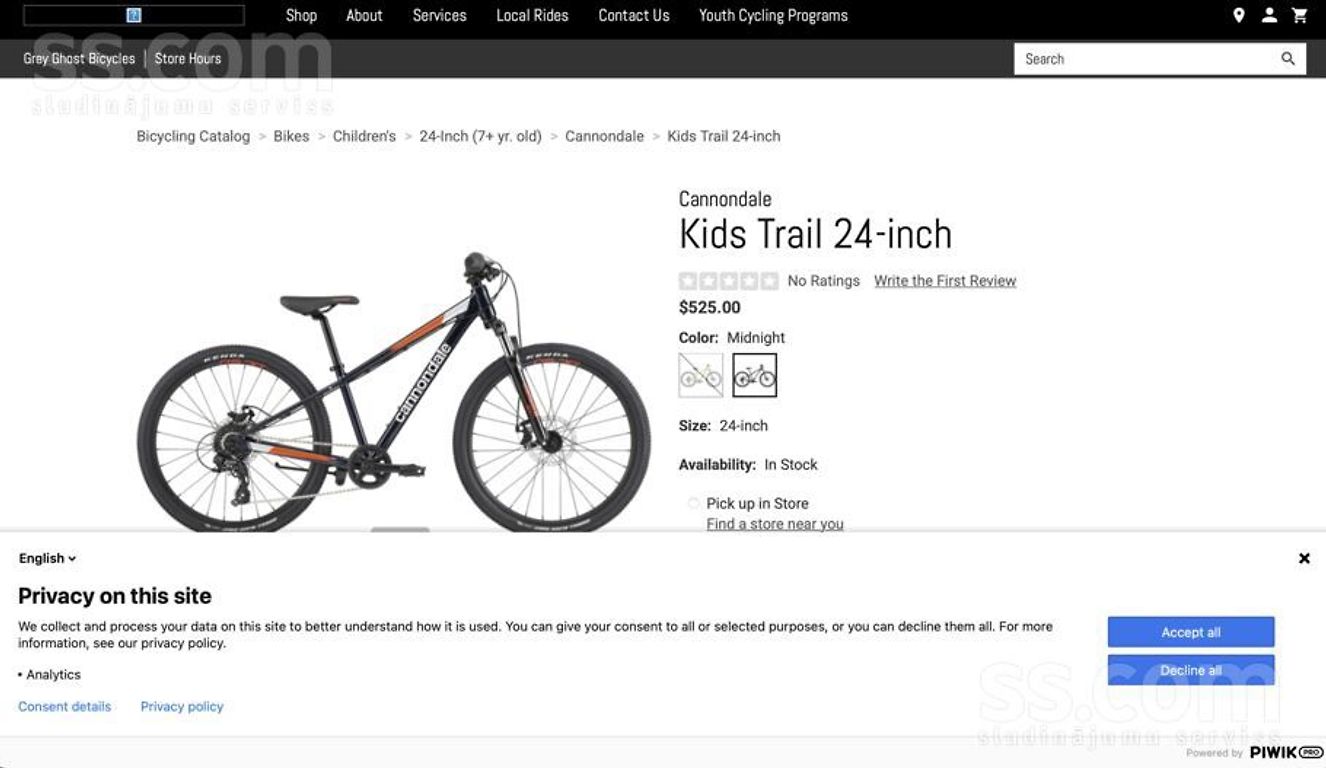Go to Children's breadcrumb link
Screen dimensions: 1326x768
coord(364,136)
